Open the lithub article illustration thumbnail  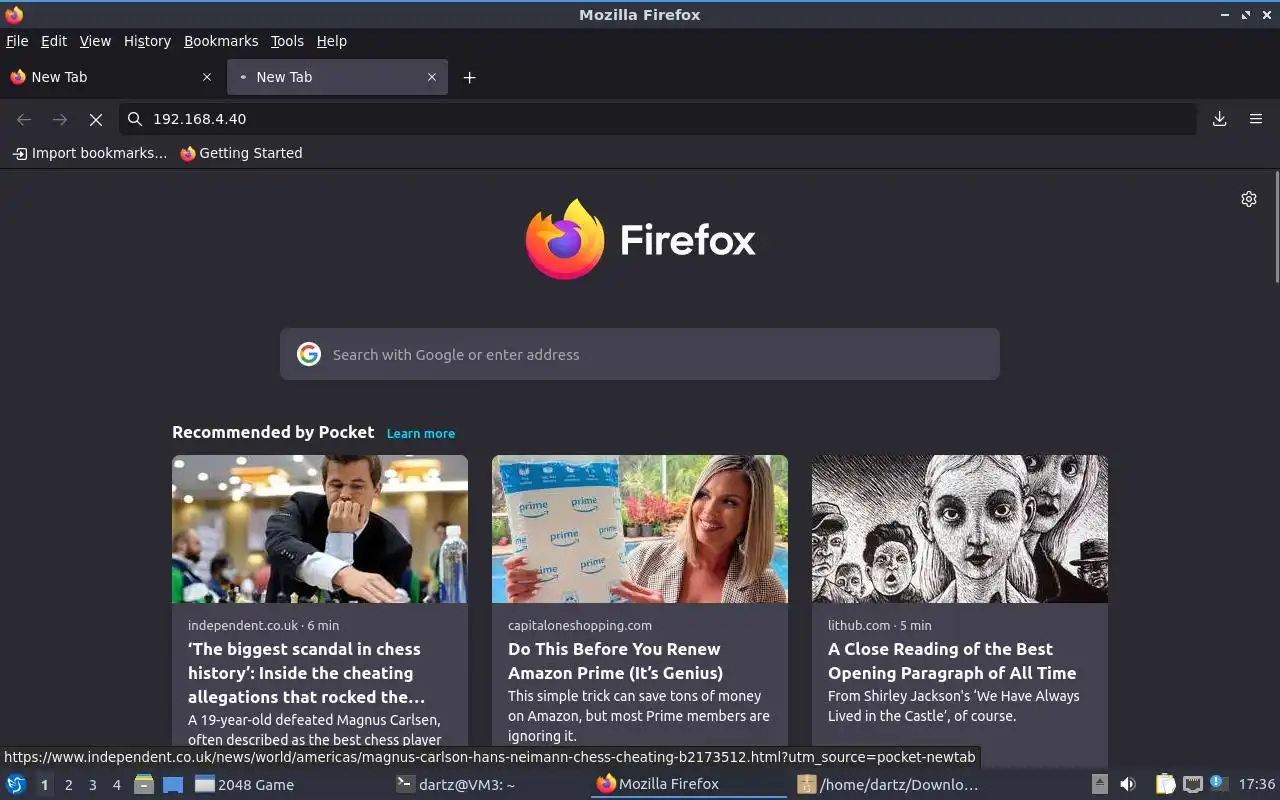tap(960, 529)
